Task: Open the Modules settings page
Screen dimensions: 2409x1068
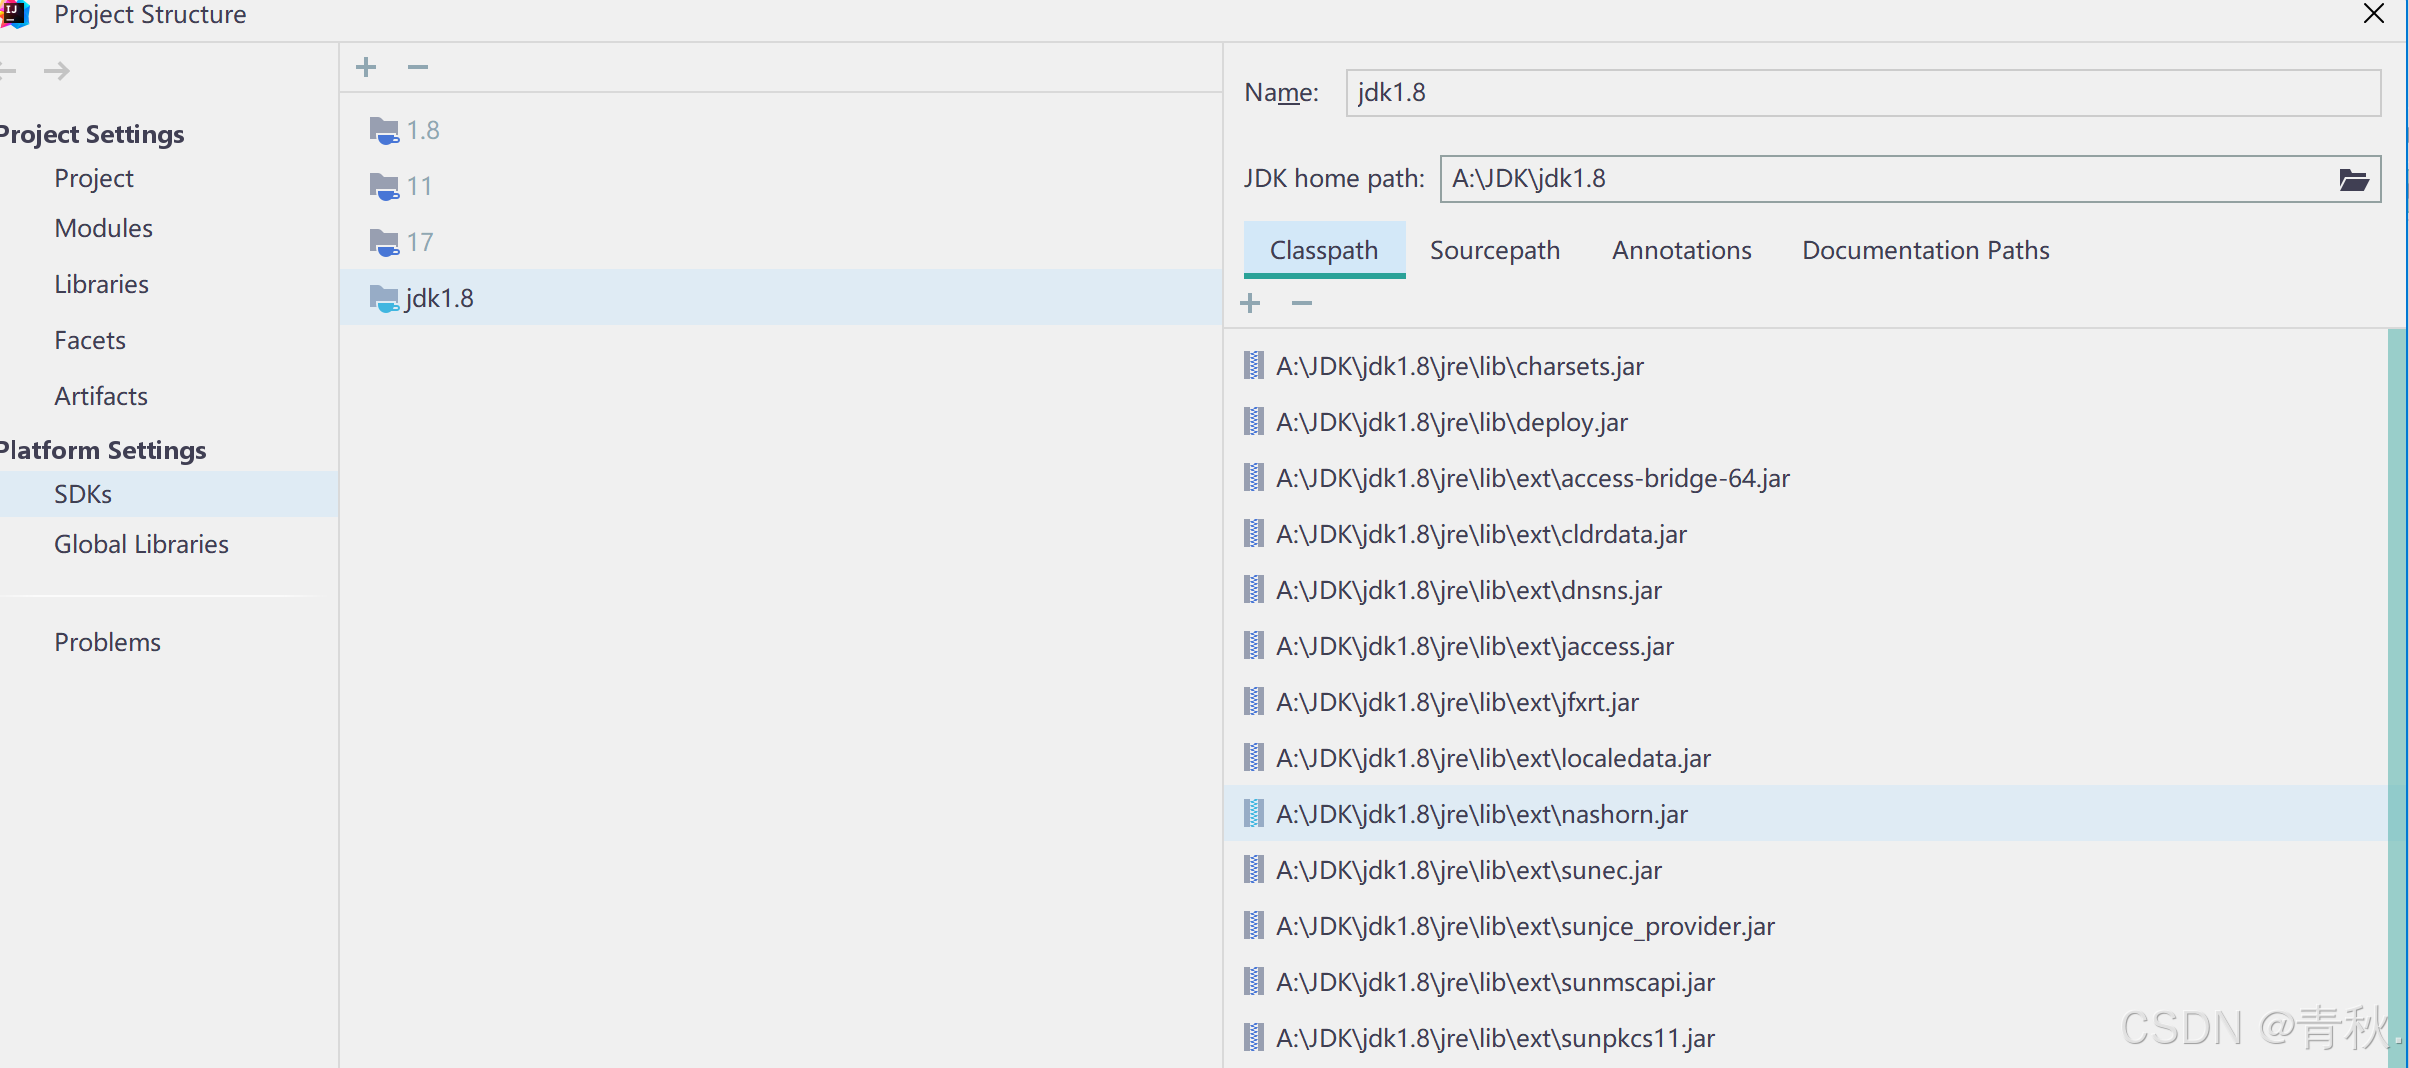Action: [x=103, y=227]
